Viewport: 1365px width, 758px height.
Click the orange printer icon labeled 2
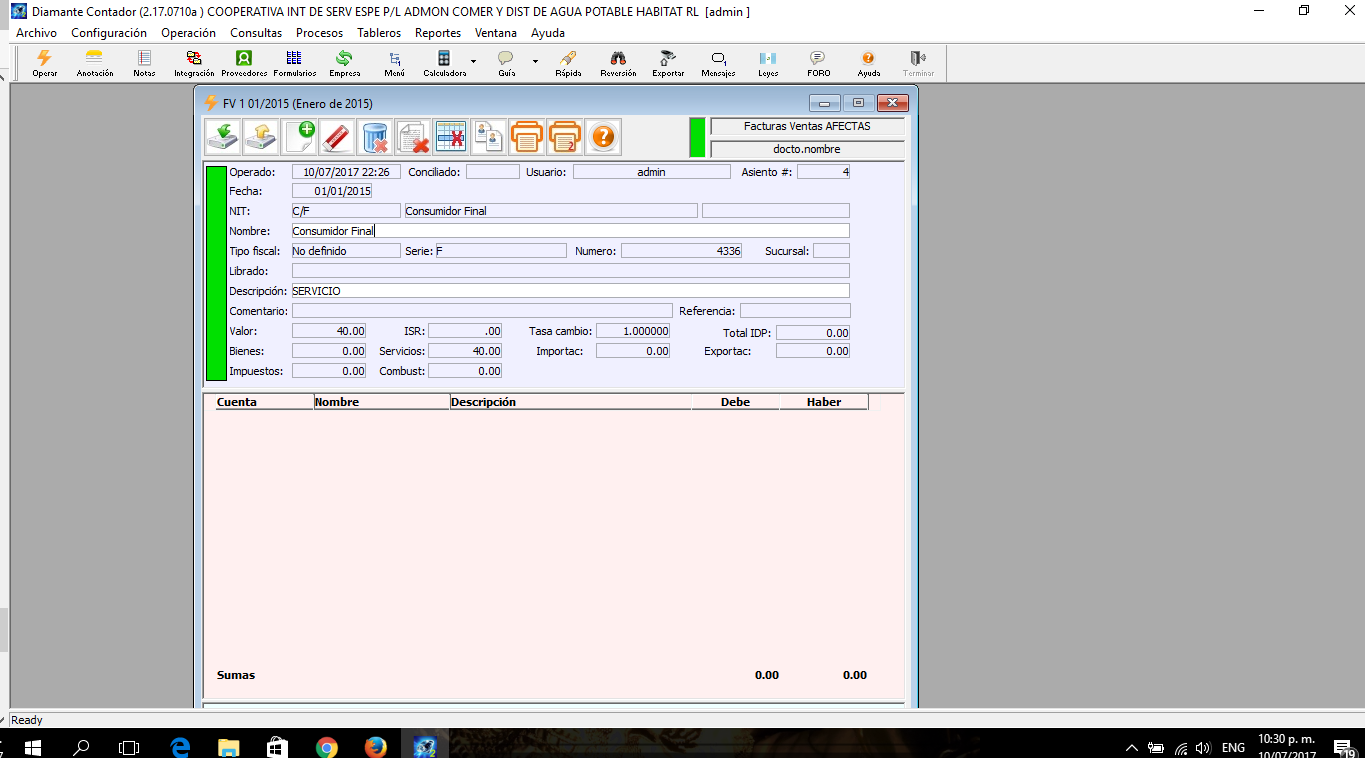tap(565, 136)
